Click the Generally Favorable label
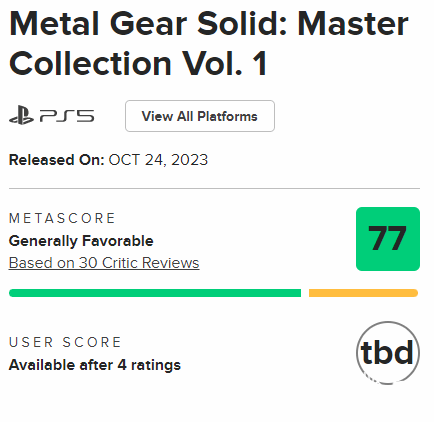Image resolution: width=434 pixels, height=422 pixels. coord(81,241)
